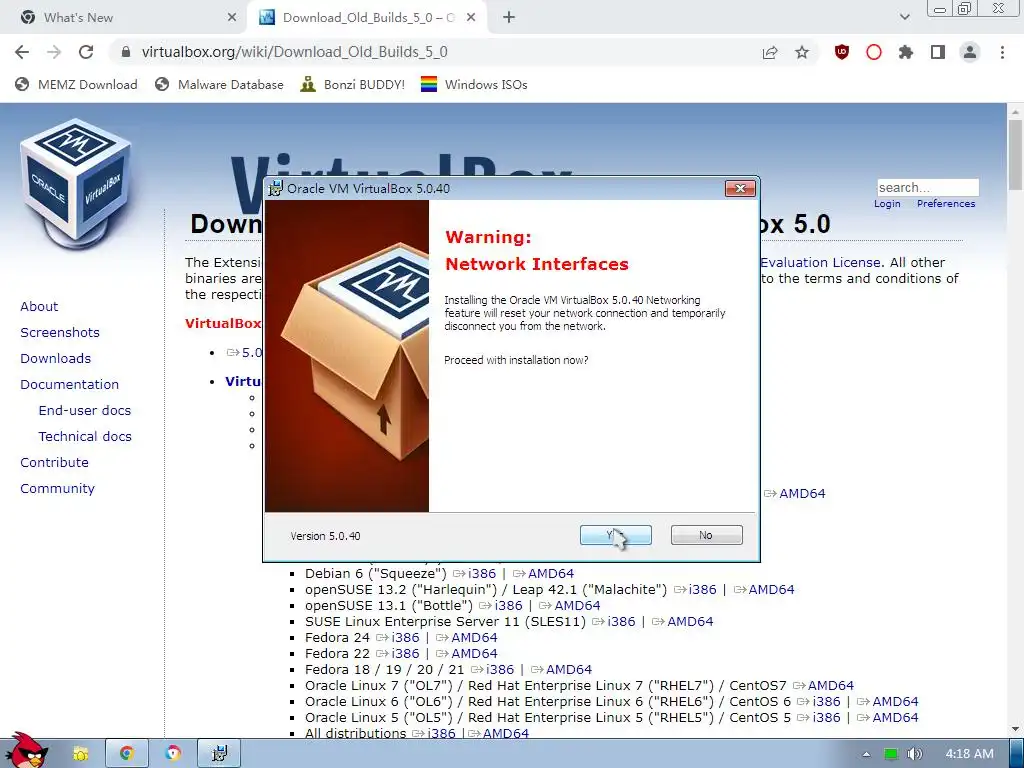The width and height of the screenshot is (1024, 768).
Task: Open the Documentation sidebar link
Action: [70, 385]
